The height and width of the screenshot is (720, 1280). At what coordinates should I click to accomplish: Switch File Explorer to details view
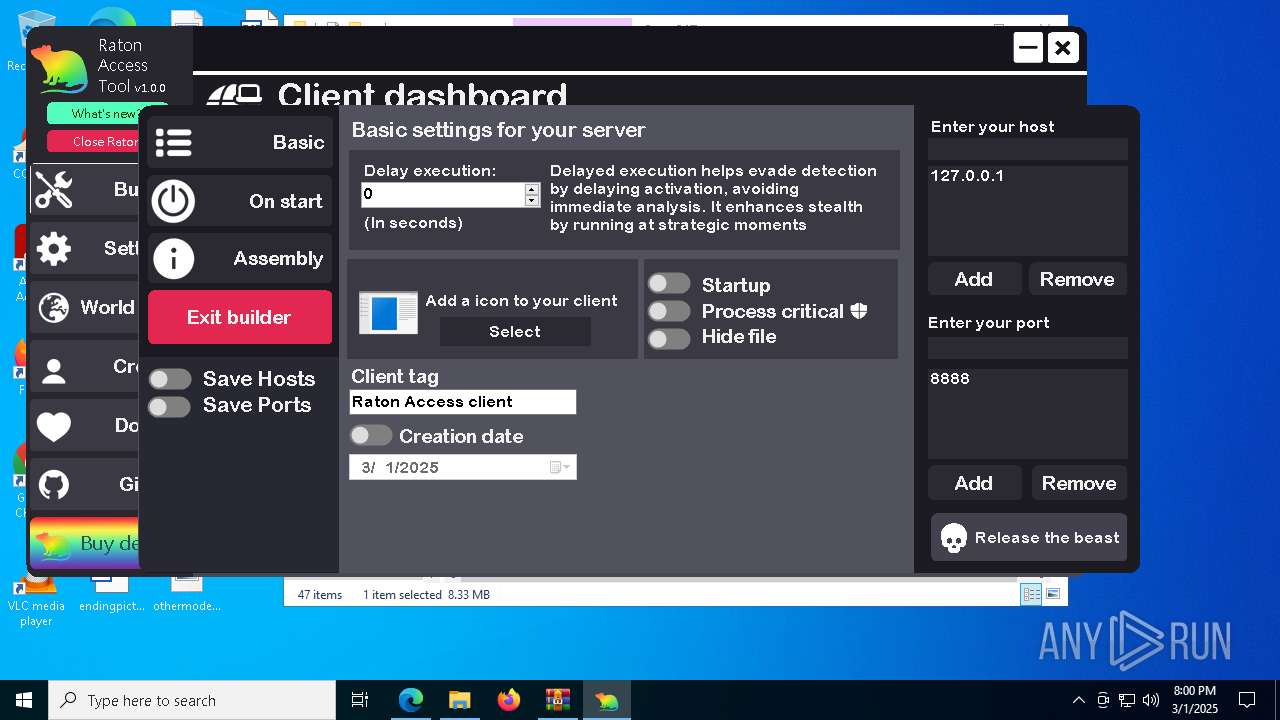(x=1030, y=594)
